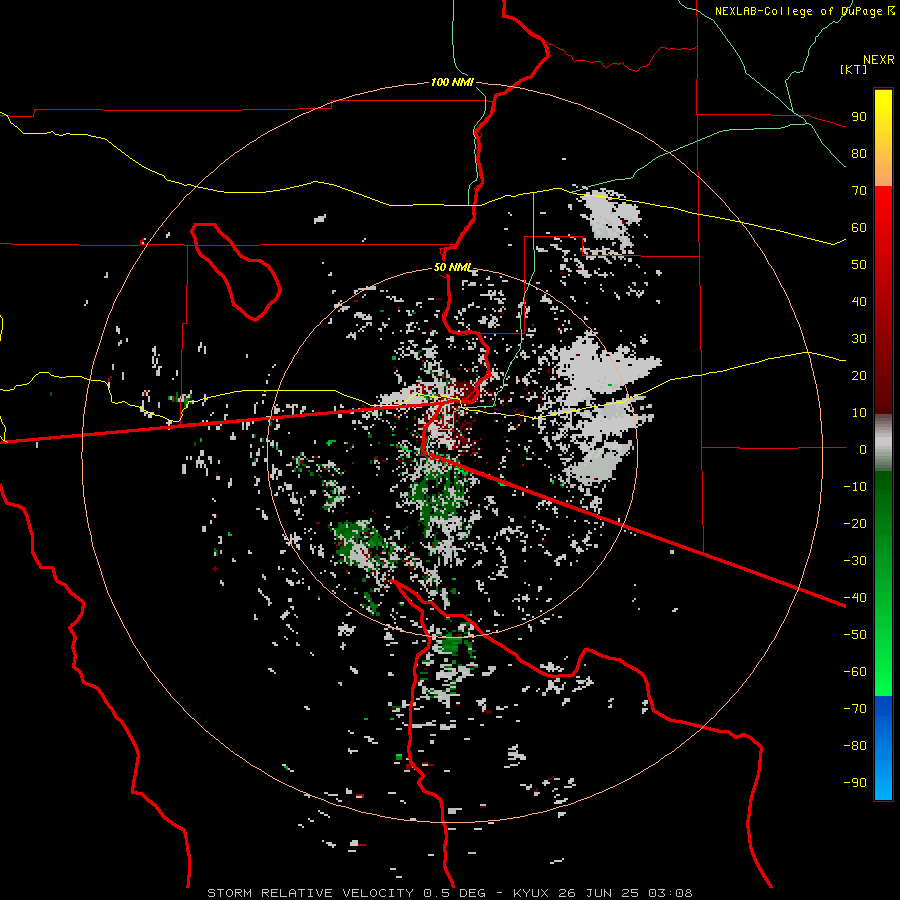Select the -80 knot scale label
The height and width of the screenshot is (900, 900).
(855, 746)
